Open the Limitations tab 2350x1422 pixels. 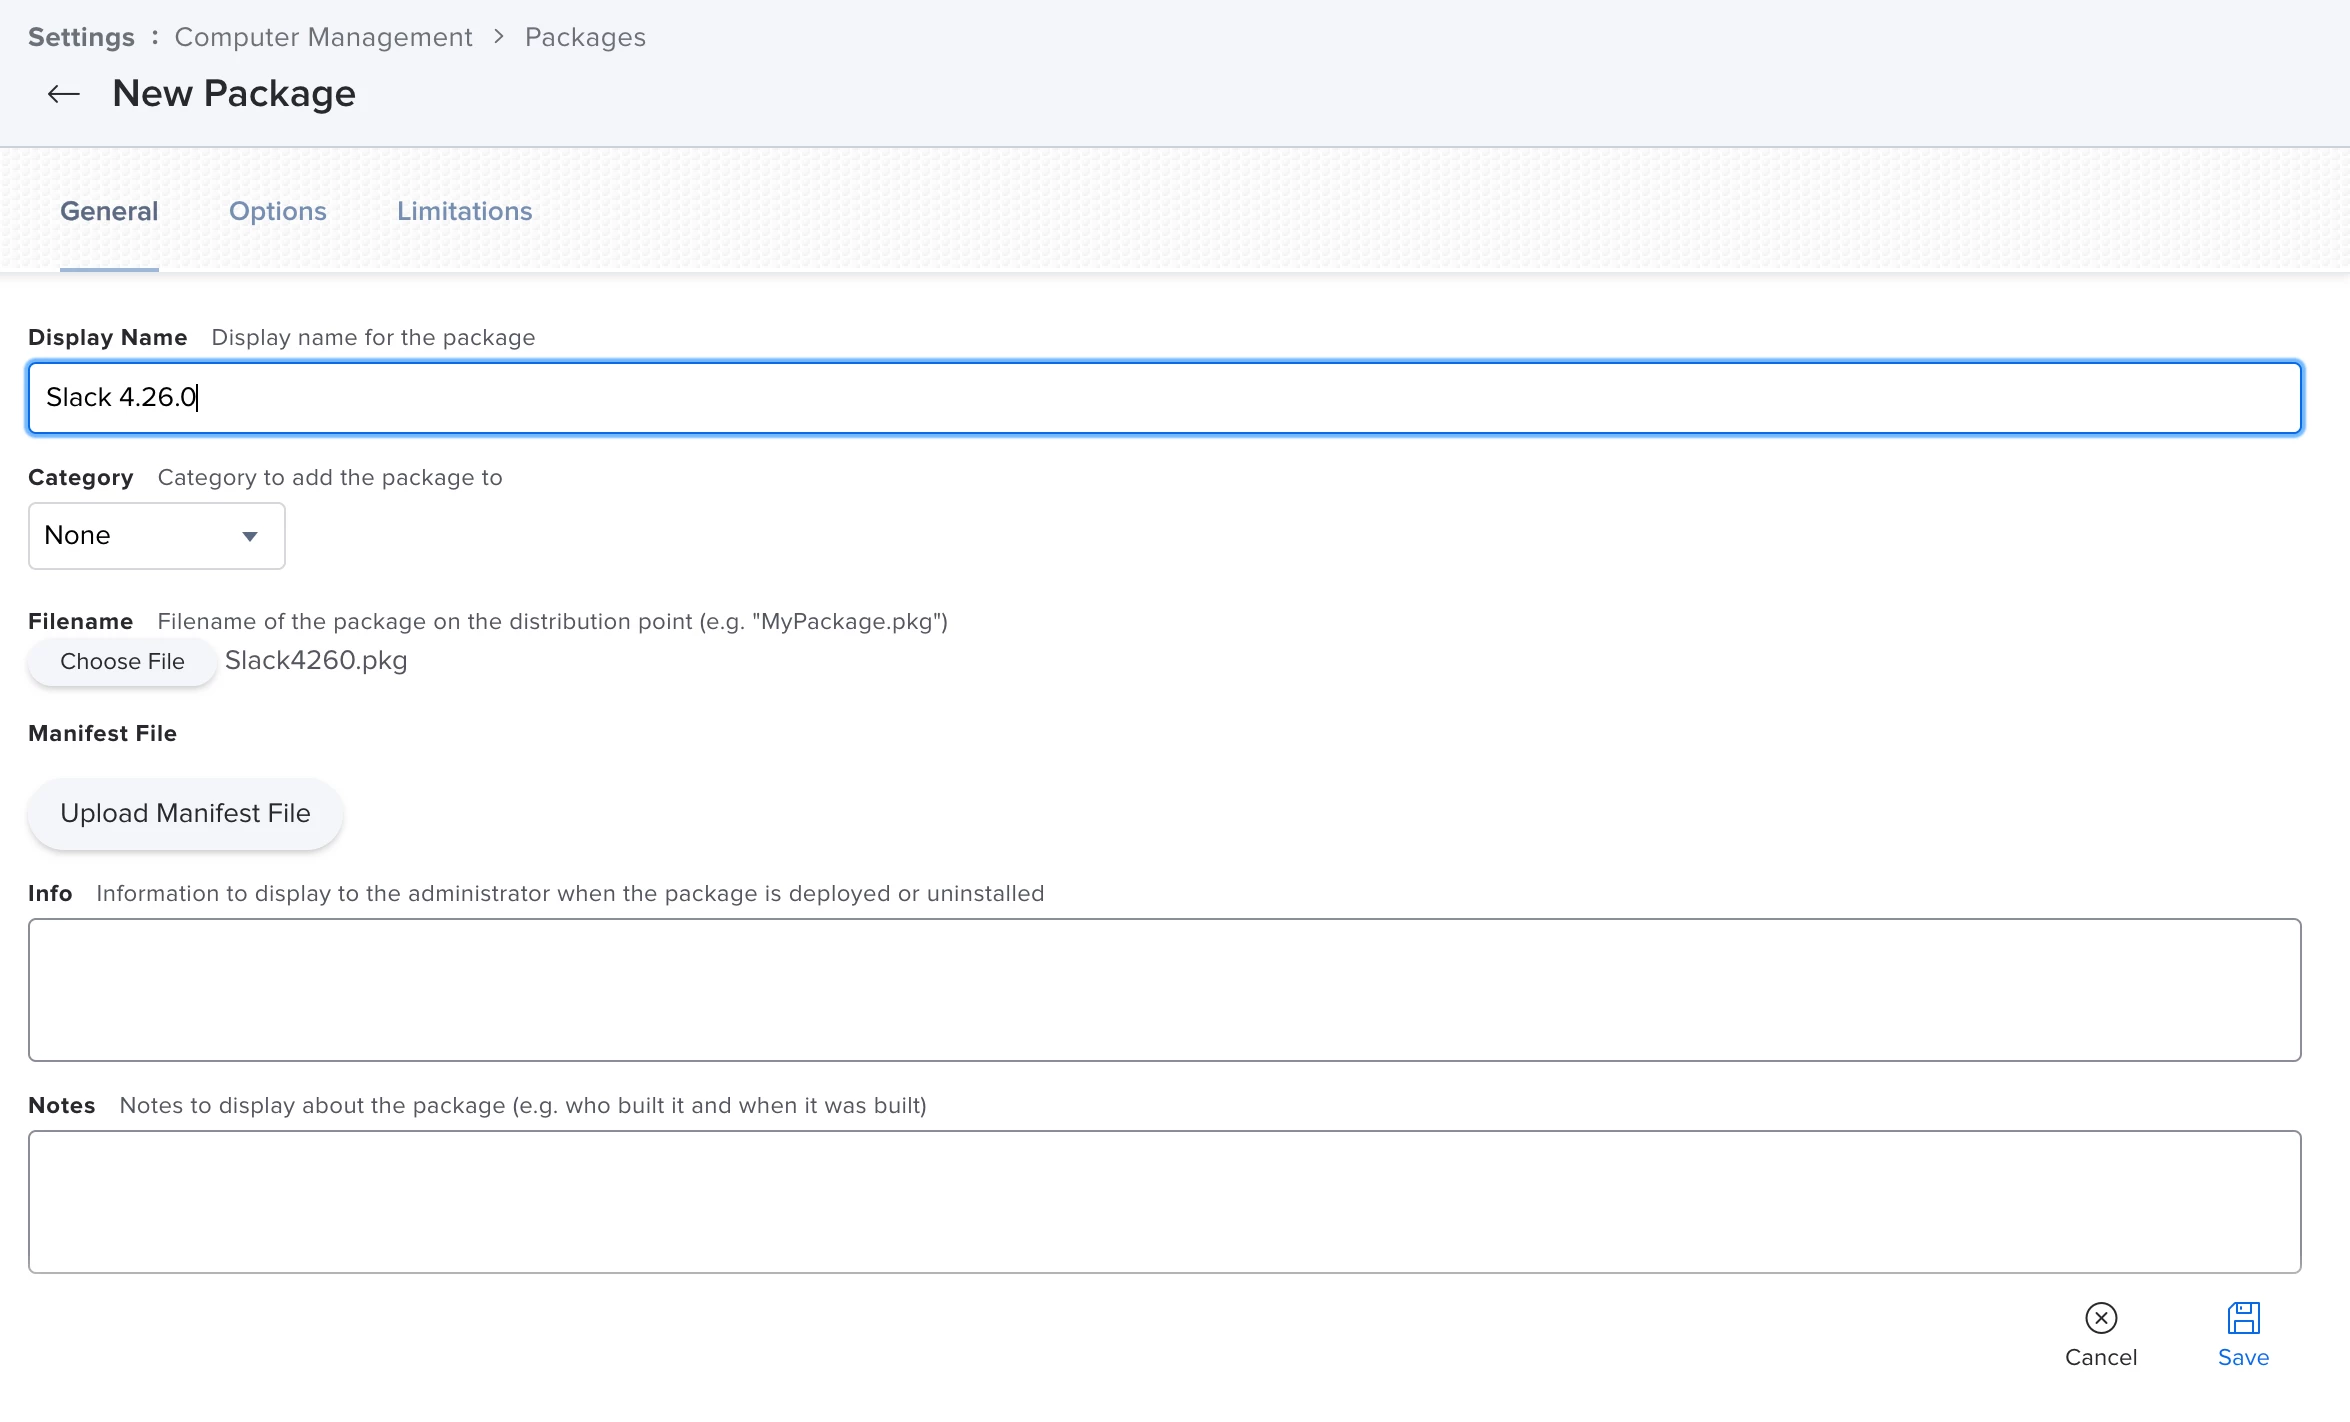click(464, 211)
